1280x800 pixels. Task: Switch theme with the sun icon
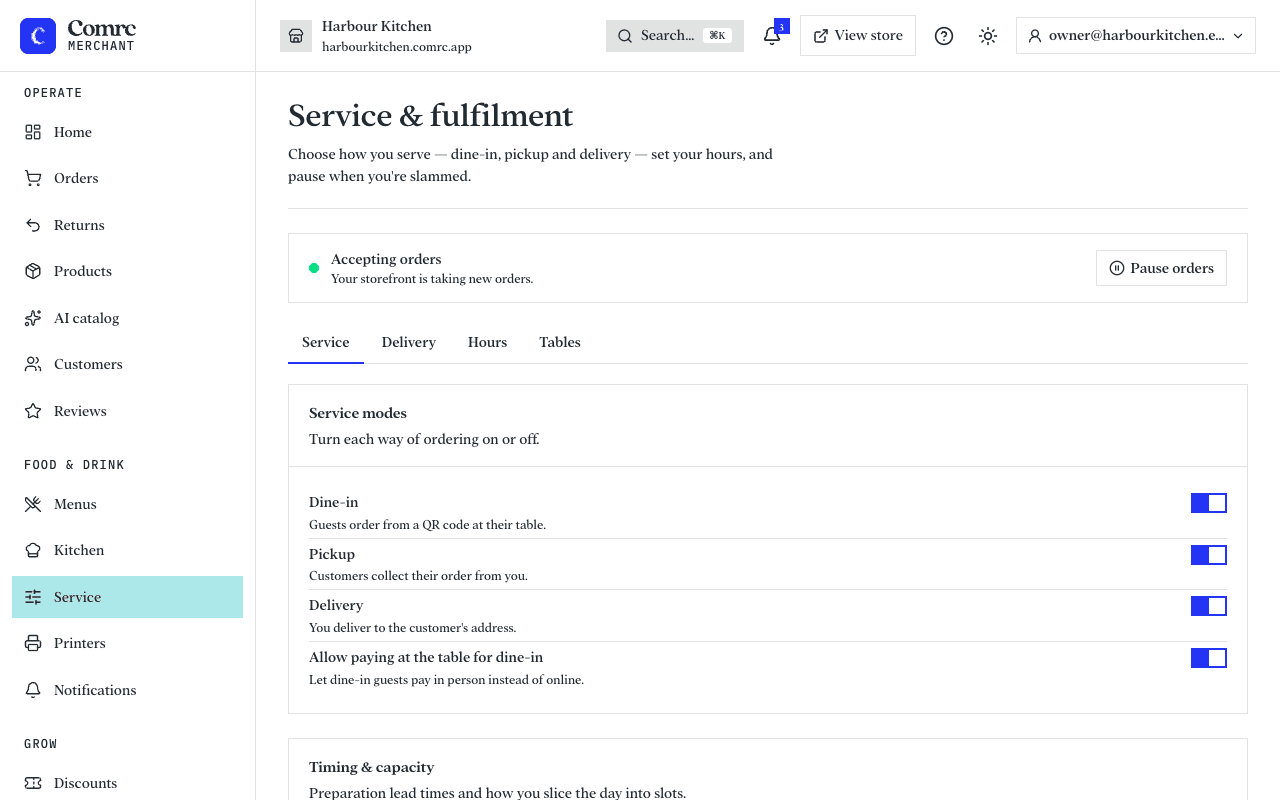click(988, 36)
